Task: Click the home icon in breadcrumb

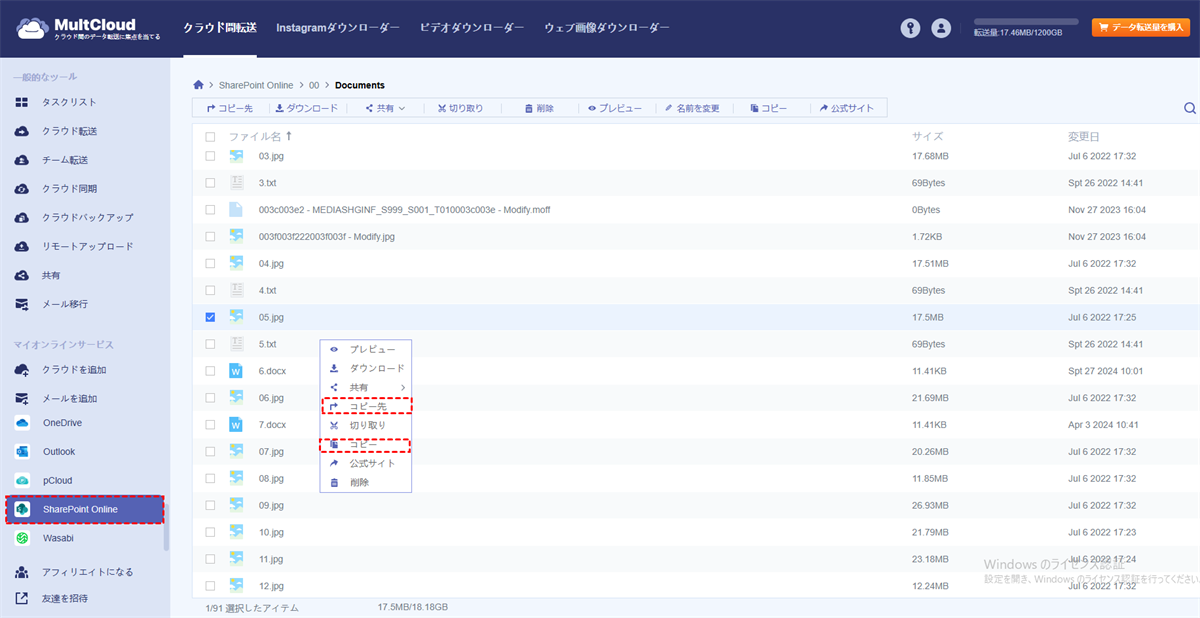Action: [199, 85]
